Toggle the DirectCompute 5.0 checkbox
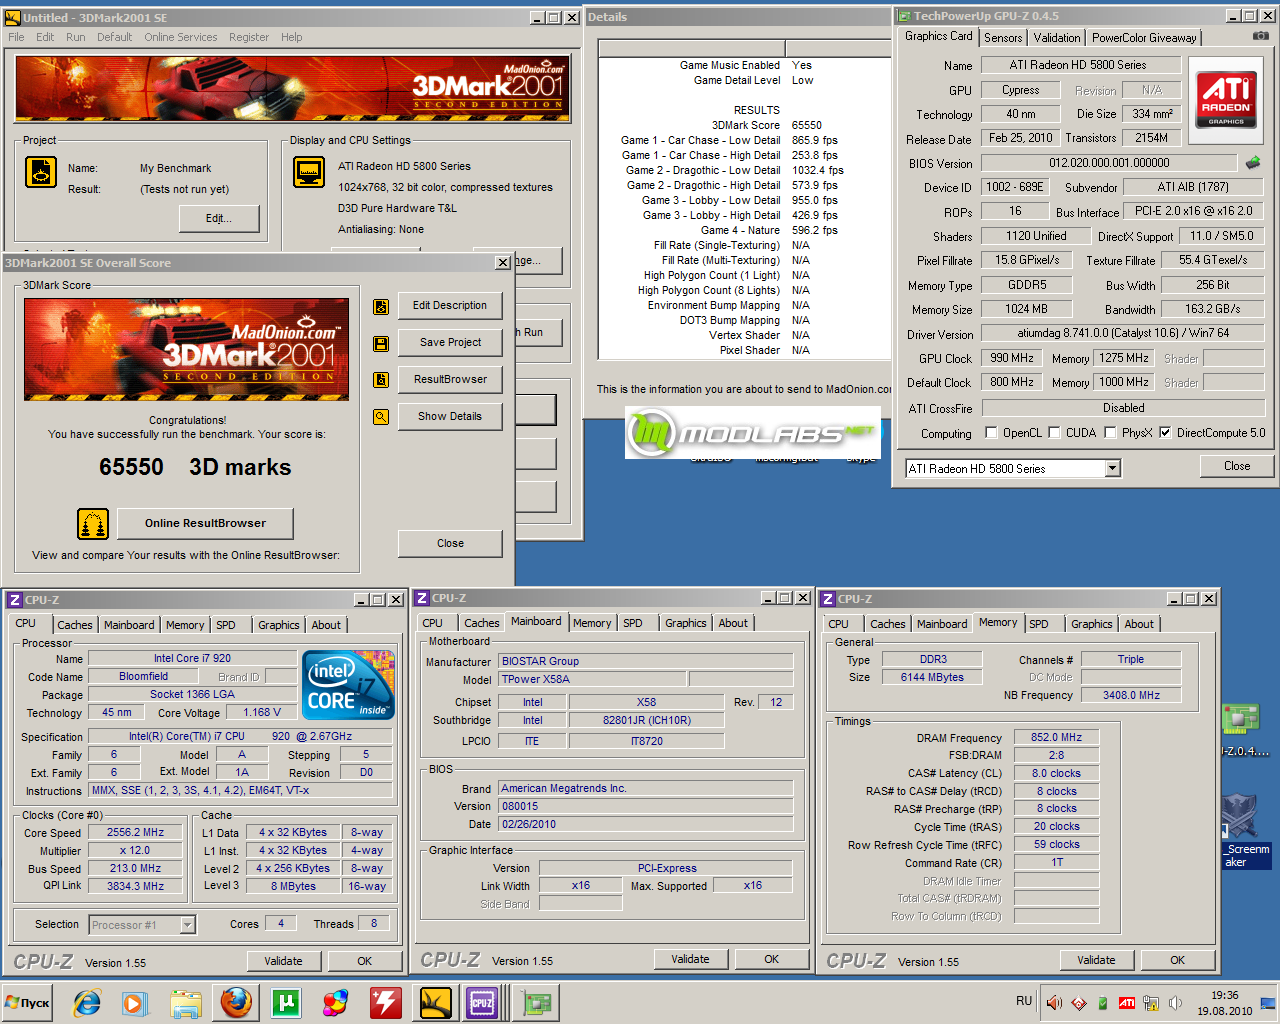Viewport: 1280px width, 1024px height. pyautogui.click(x=1165, y=433)
